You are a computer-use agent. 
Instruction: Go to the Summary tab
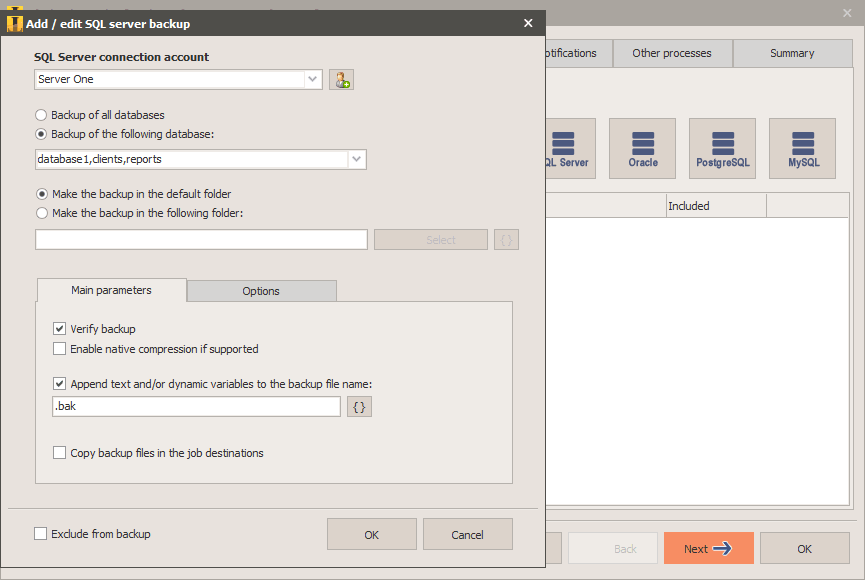pyautogui.click(x=791, y=53)
